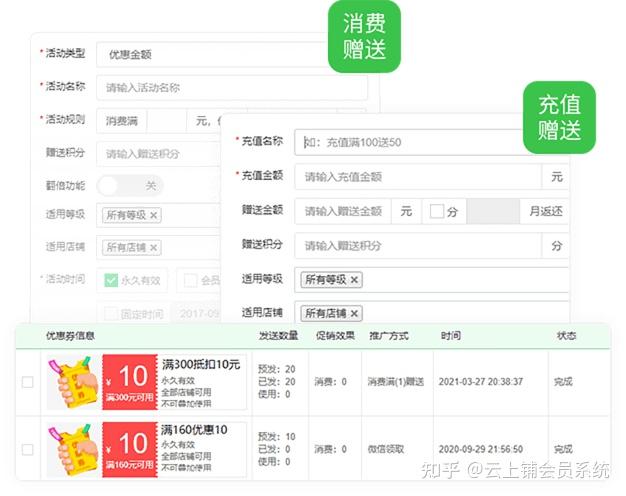This screenshot has width=626, height=496.
Task: Click the timestamp 2021-03-27 20:38:37
Action: [x=481, y=382]
